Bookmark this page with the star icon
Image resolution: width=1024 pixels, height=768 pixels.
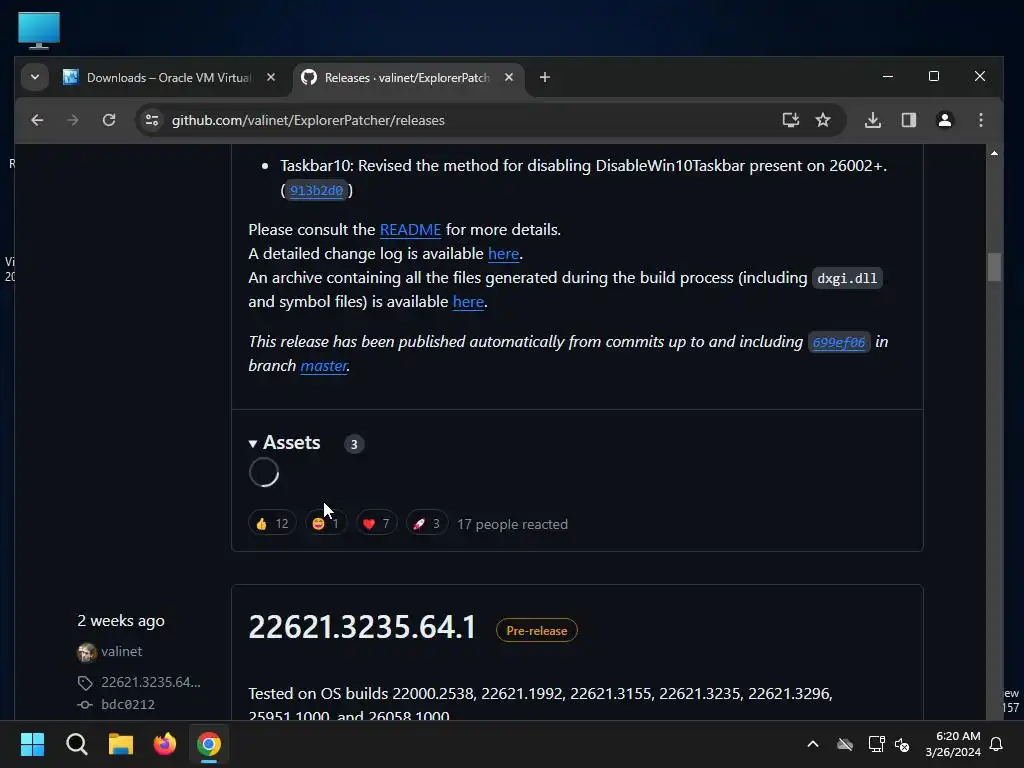point(823,120)
